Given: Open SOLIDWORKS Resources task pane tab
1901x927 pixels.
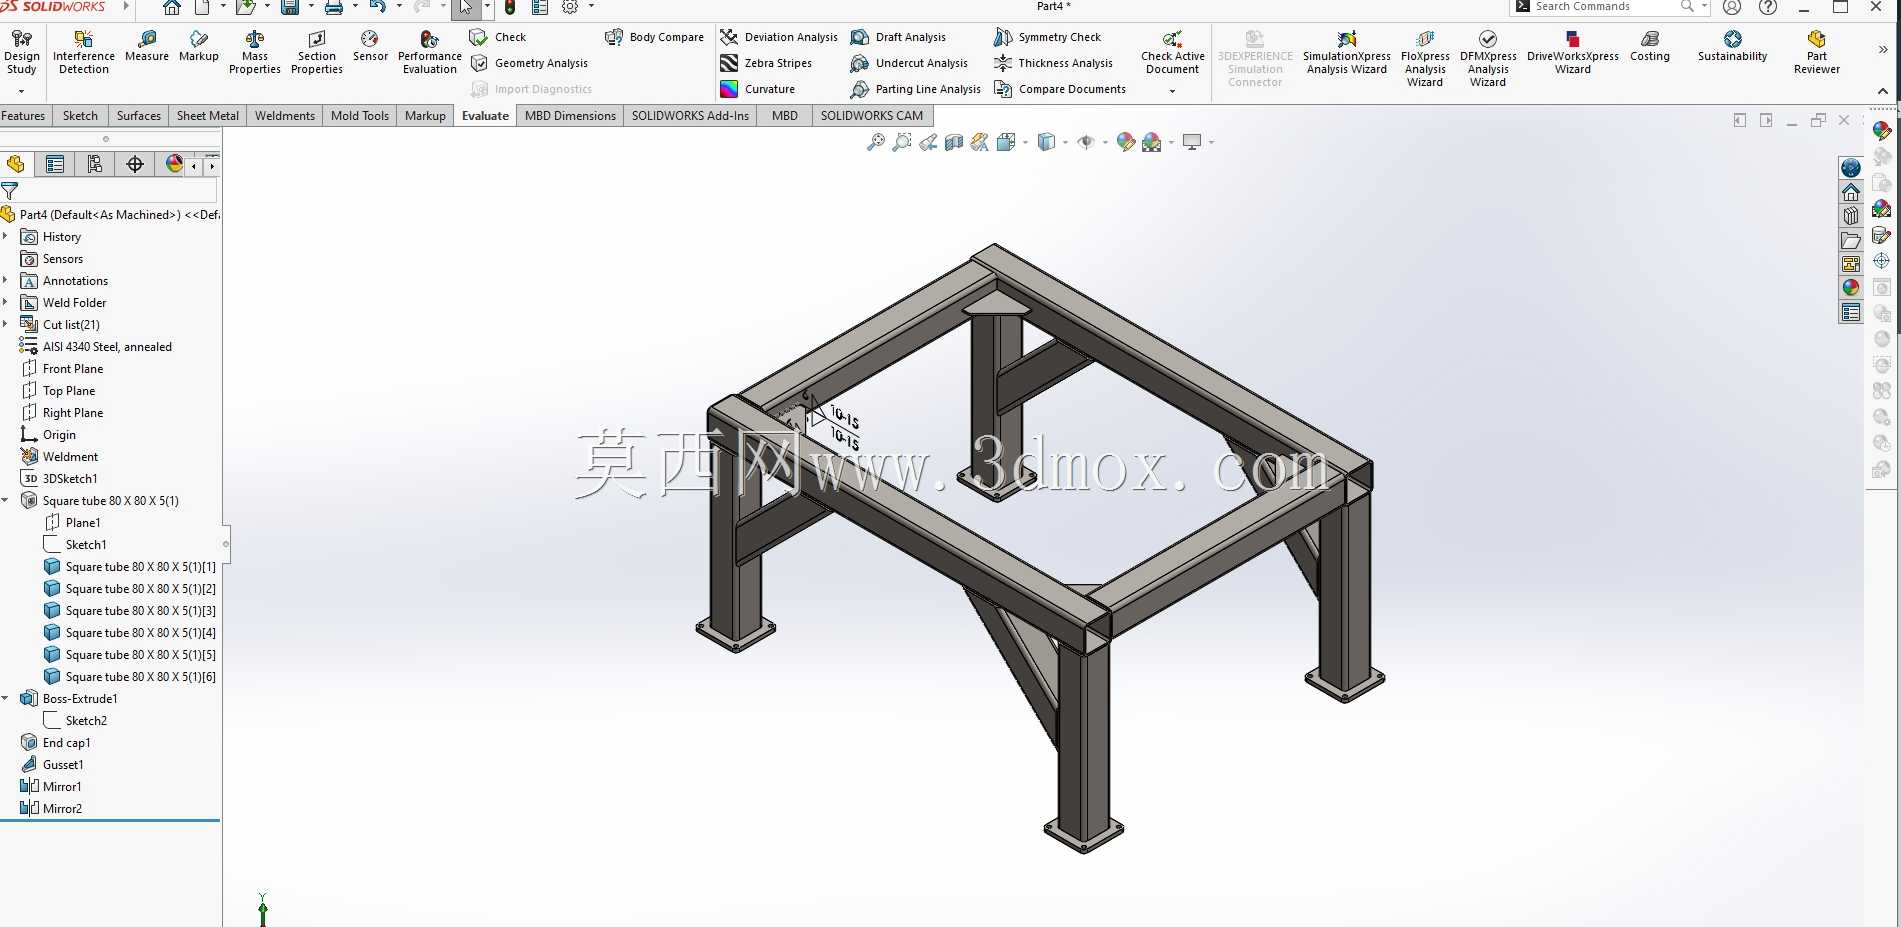Looking at the screenshot, I should coord(1851,192).
